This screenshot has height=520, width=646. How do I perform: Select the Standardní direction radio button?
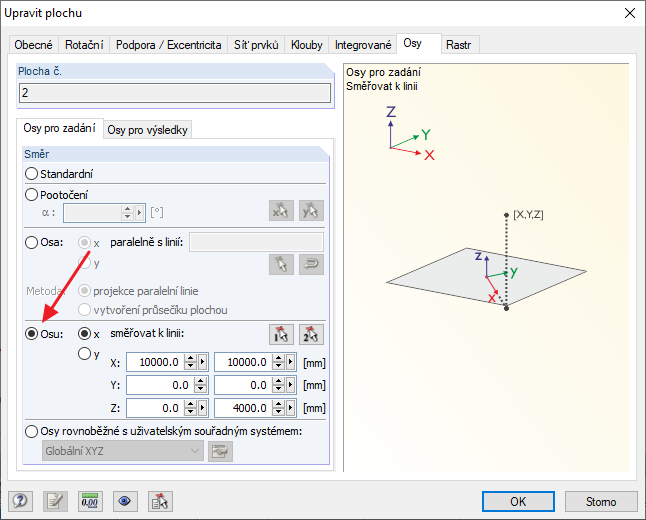(31, 173)
